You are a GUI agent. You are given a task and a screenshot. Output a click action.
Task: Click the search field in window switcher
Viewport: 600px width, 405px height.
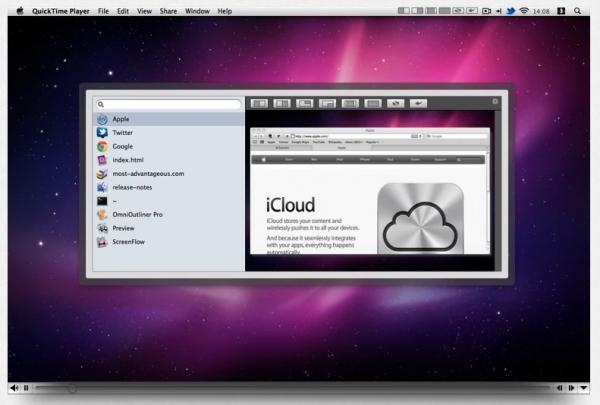pos(168,104)
